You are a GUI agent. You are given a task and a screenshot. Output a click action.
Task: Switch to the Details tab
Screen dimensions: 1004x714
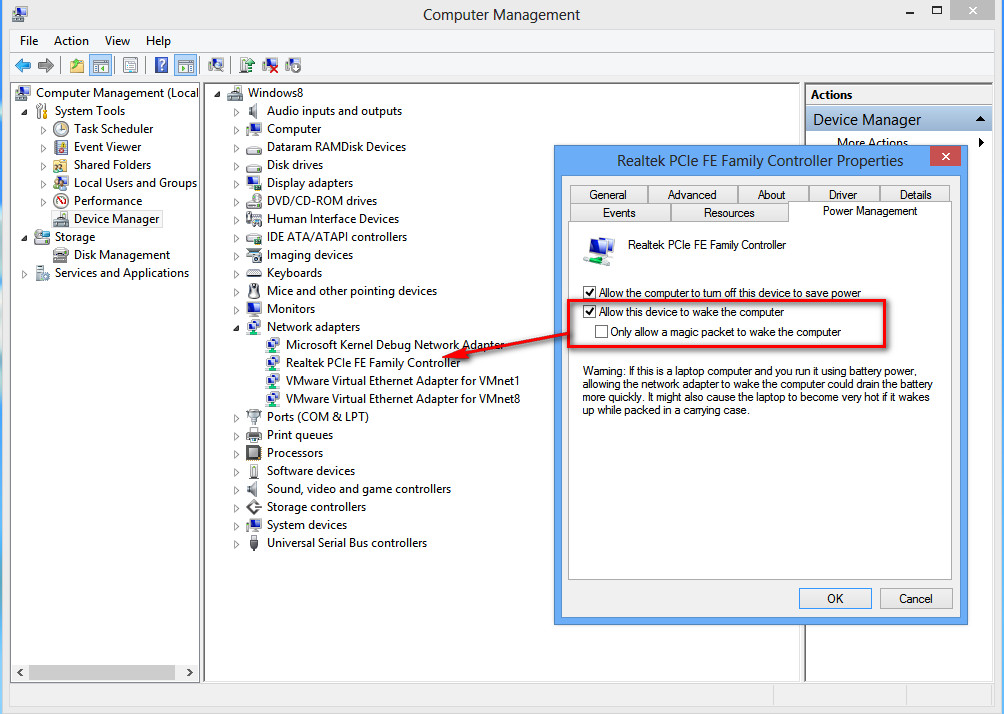(x=916, y=195)
